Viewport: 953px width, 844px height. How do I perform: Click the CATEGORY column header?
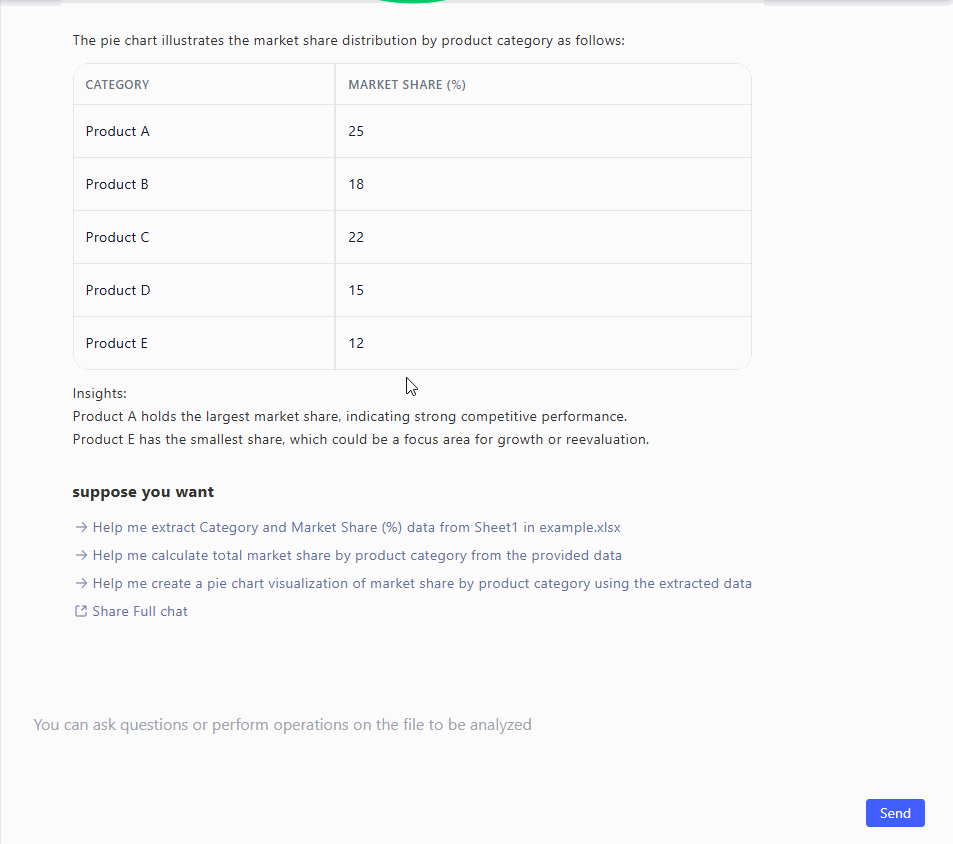pyautogui.click(x=117, y=85)
